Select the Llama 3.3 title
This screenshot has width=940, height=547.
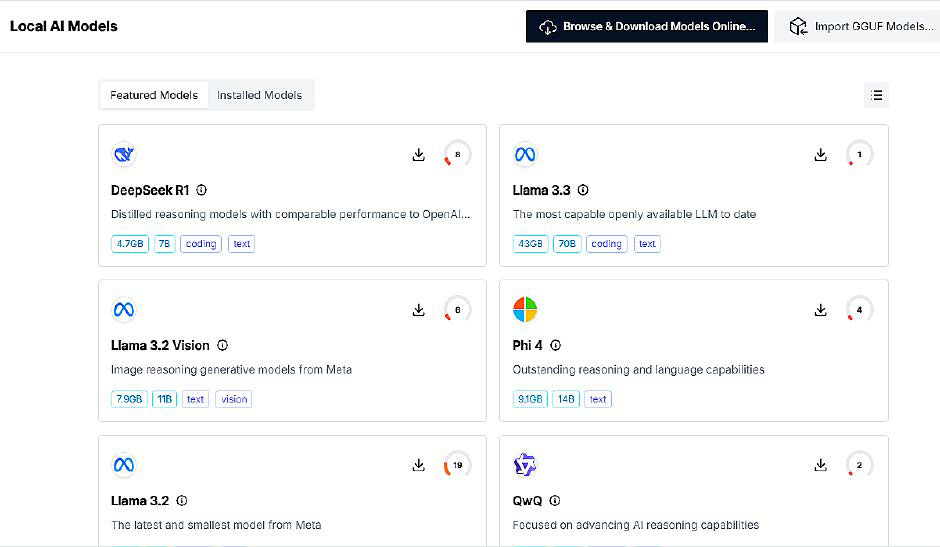click(x=541, y=190)
